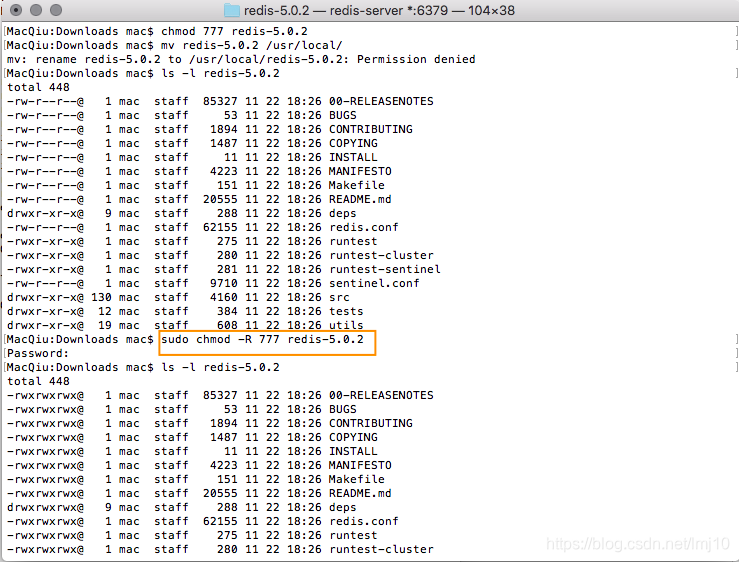The image size is (739, 562).
Task: Click CONTRIBUTING in the second listing
Action: [x=371, y=423]
